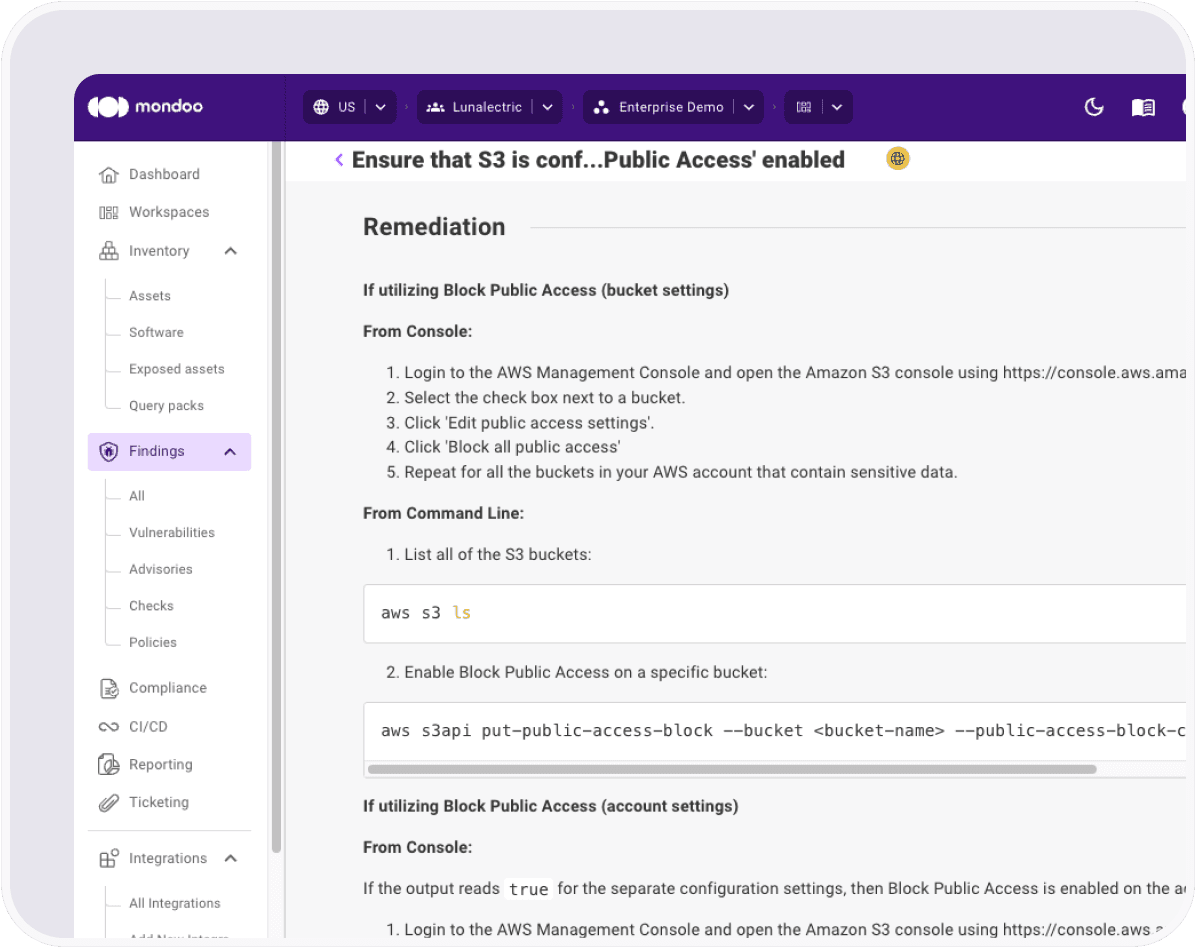Collapse the Findings section

(x=230, y=452)
